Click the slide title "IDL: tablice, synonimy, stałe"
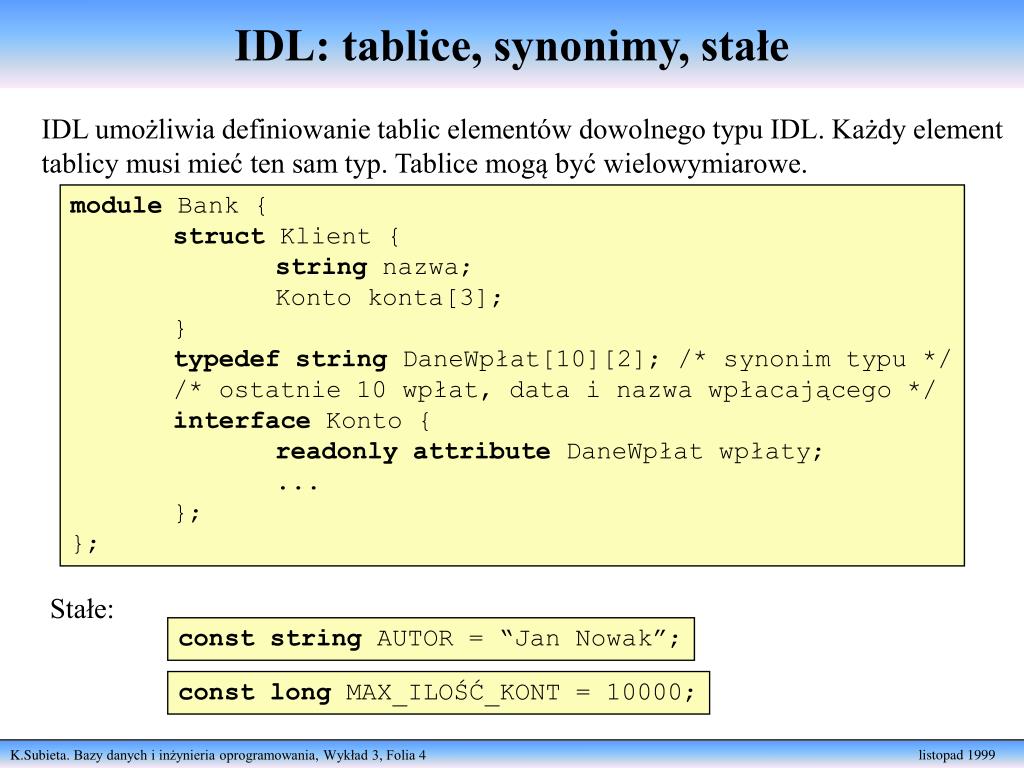 tap(511, 47)
